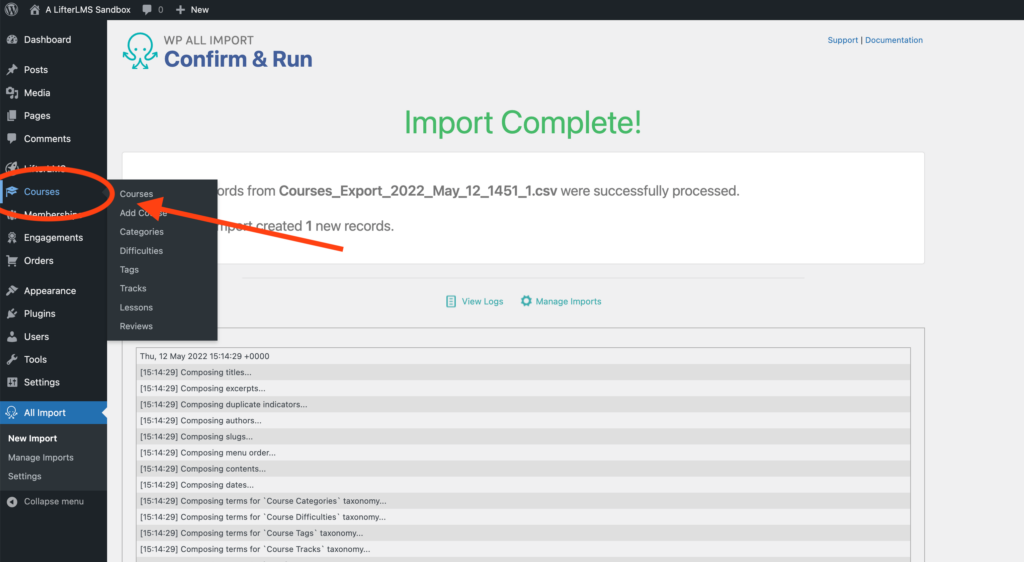Click the Plugins plug icon
This screenshot has height=562, width=1024.
(x=12, y=313)
